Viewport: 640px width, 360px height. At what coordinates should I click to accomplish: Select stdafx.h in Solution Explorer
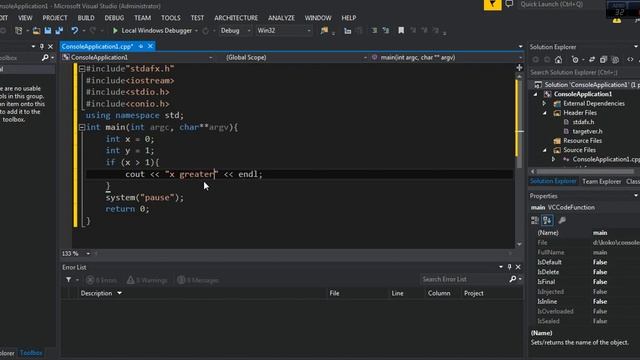(583, 122)
